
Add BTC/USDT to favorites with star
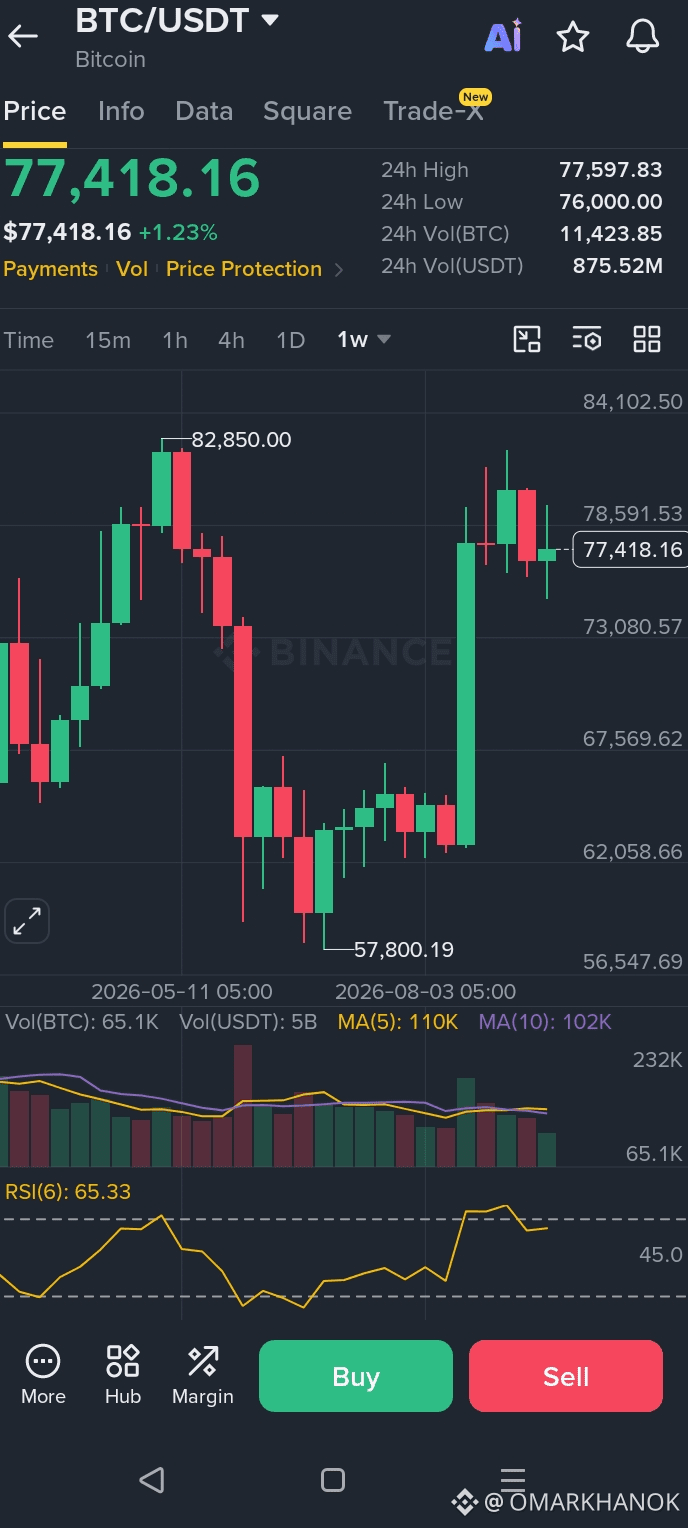point(573,37)
